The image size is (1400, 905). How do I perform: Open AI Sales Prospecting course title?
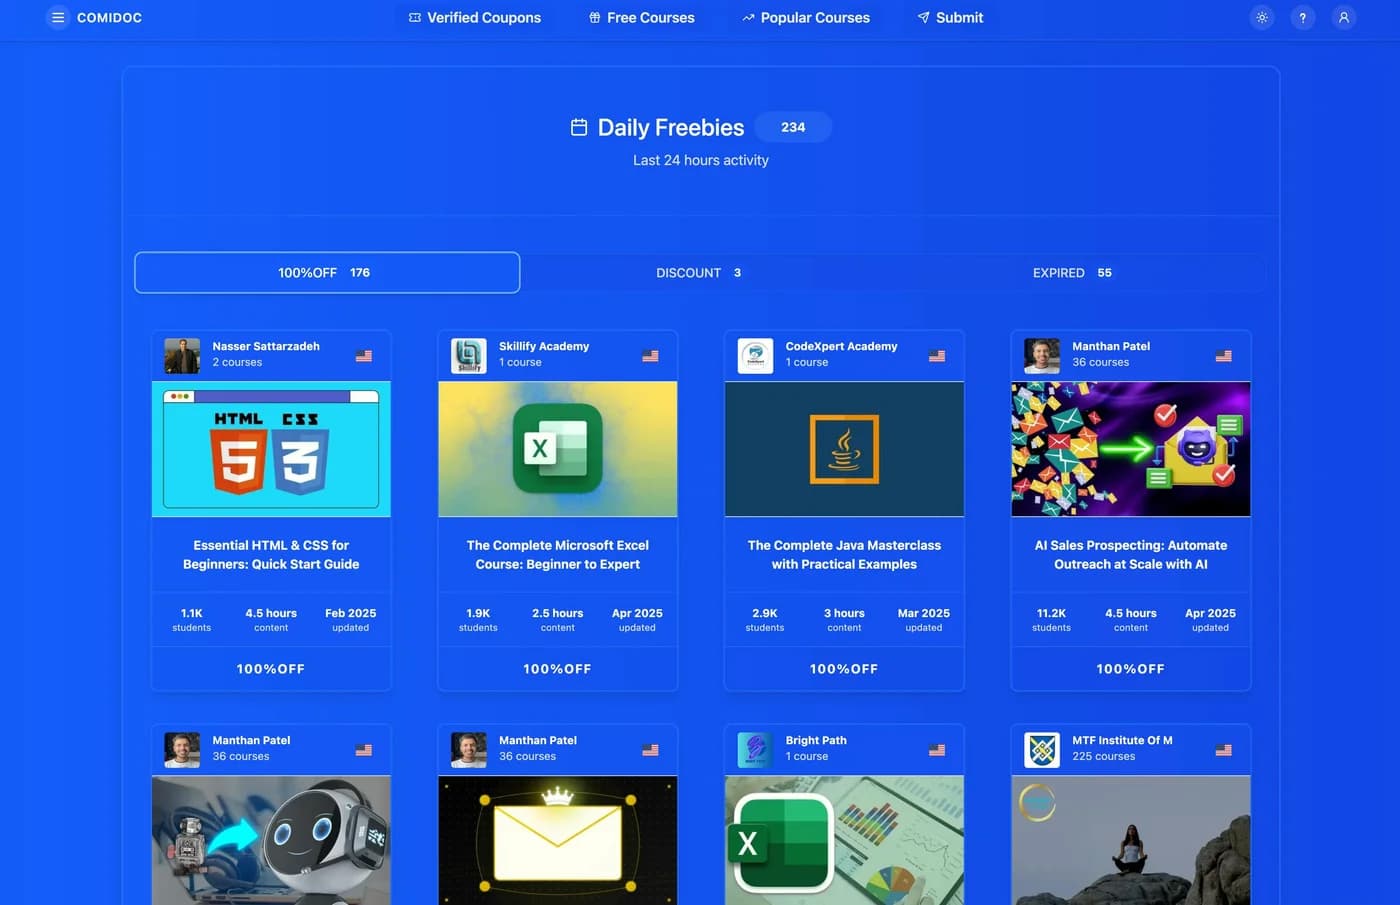point(1131,555)
